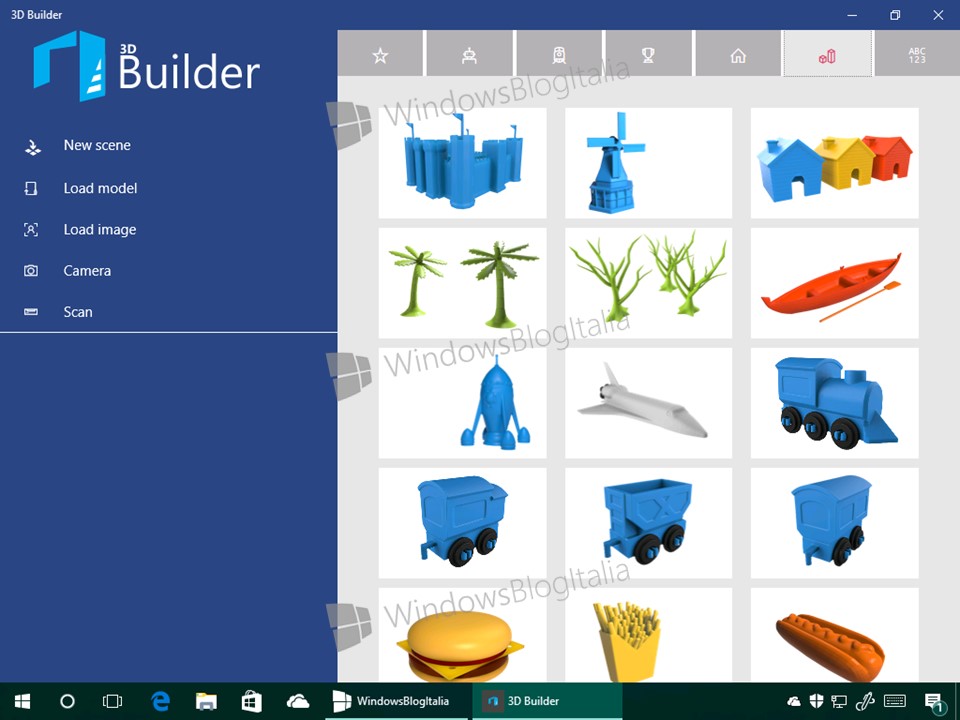
Task: Open network status tray icon
Action: tap(839, 702)
